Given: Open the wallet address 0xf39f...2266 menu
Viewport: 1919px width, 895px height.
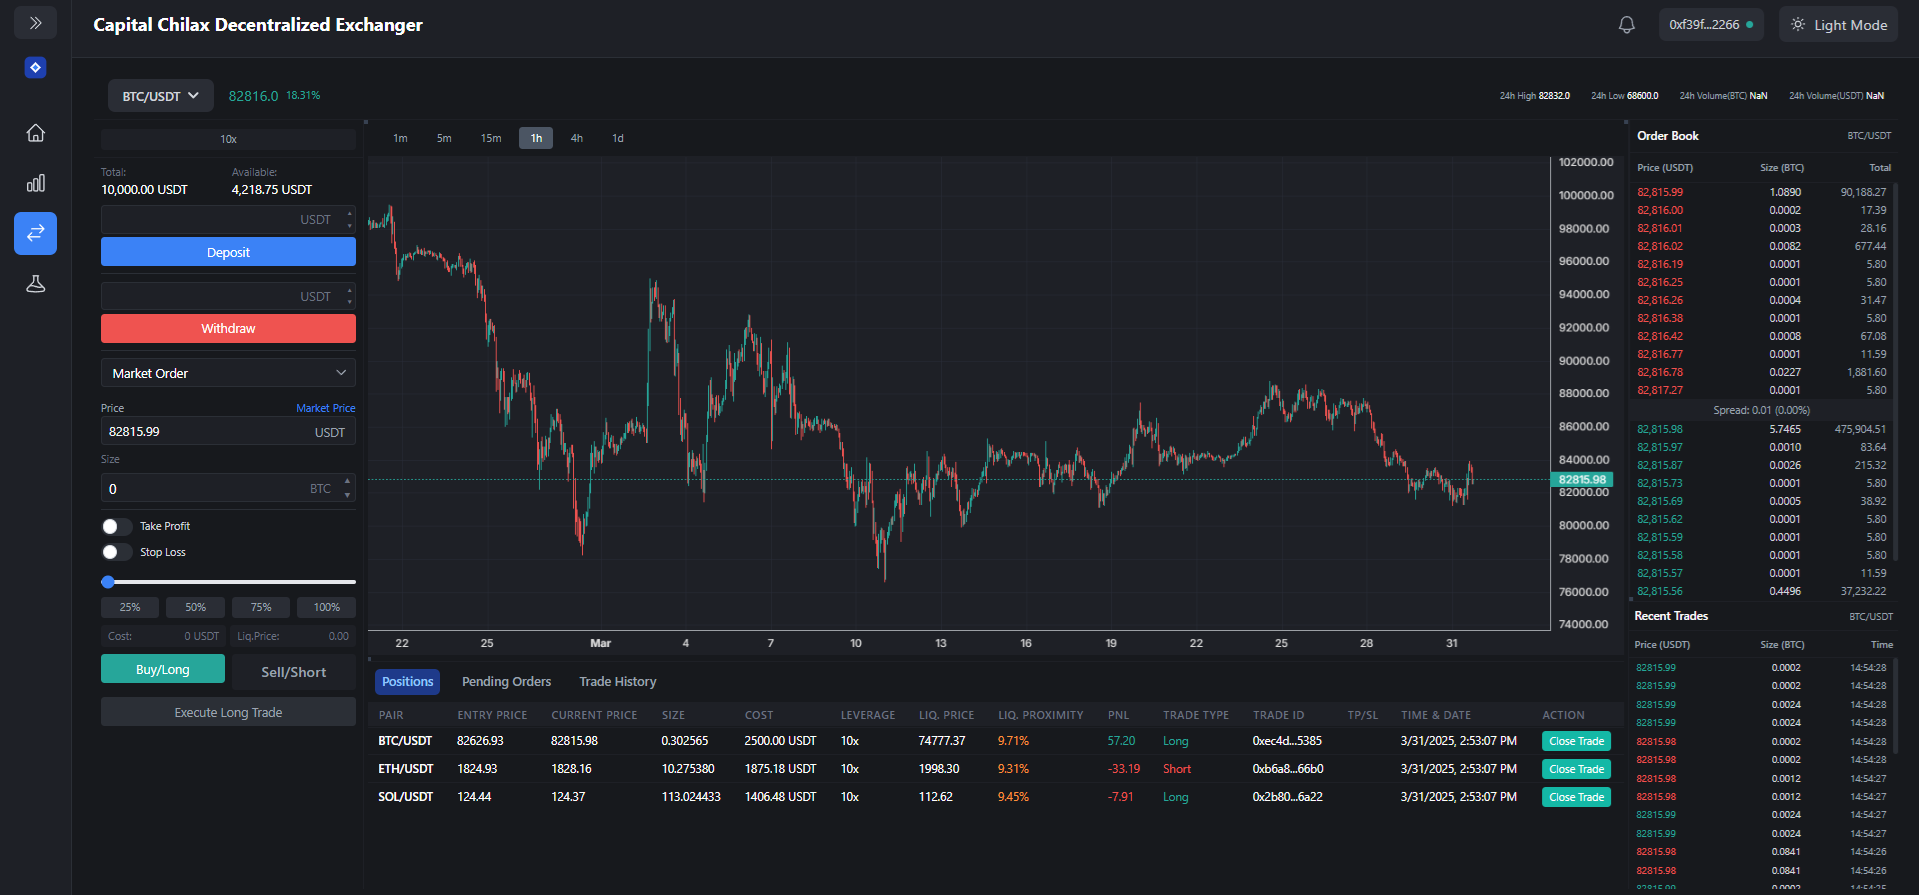Looking at the screenshot, I should click(x=1710, y=25).
